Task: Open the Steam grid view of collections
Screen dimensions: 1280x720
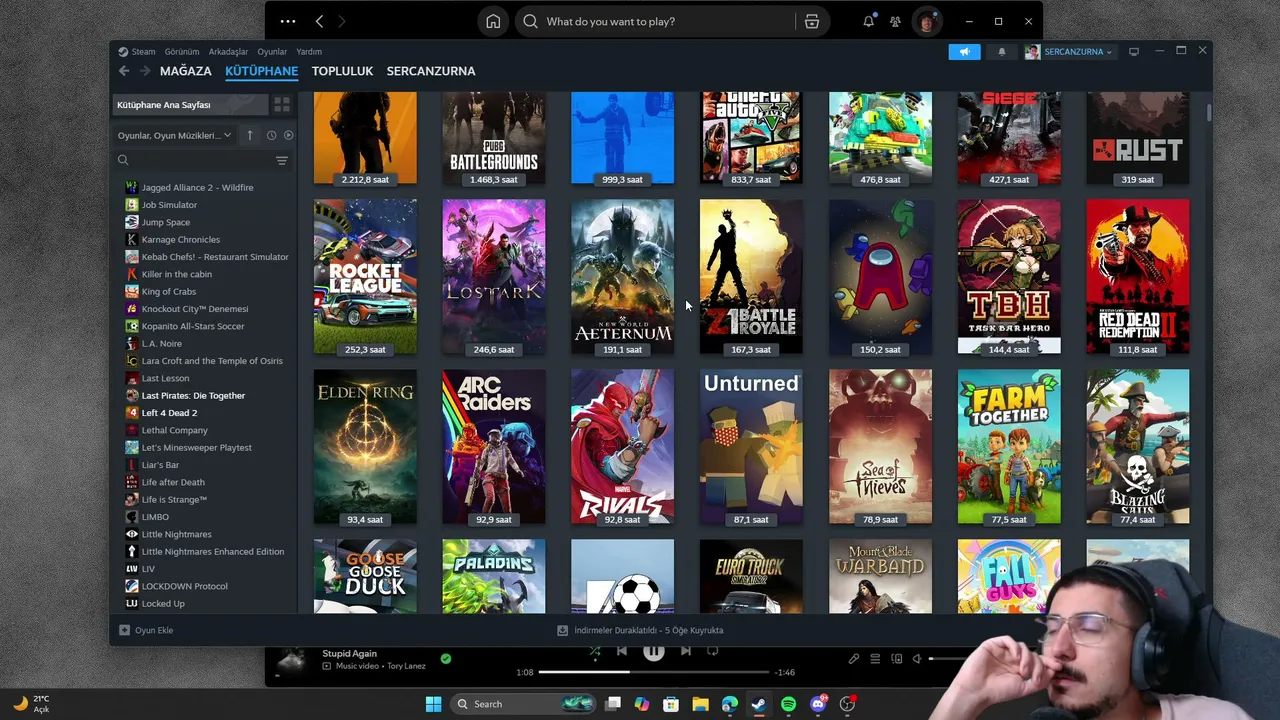Action: point(282,104)
